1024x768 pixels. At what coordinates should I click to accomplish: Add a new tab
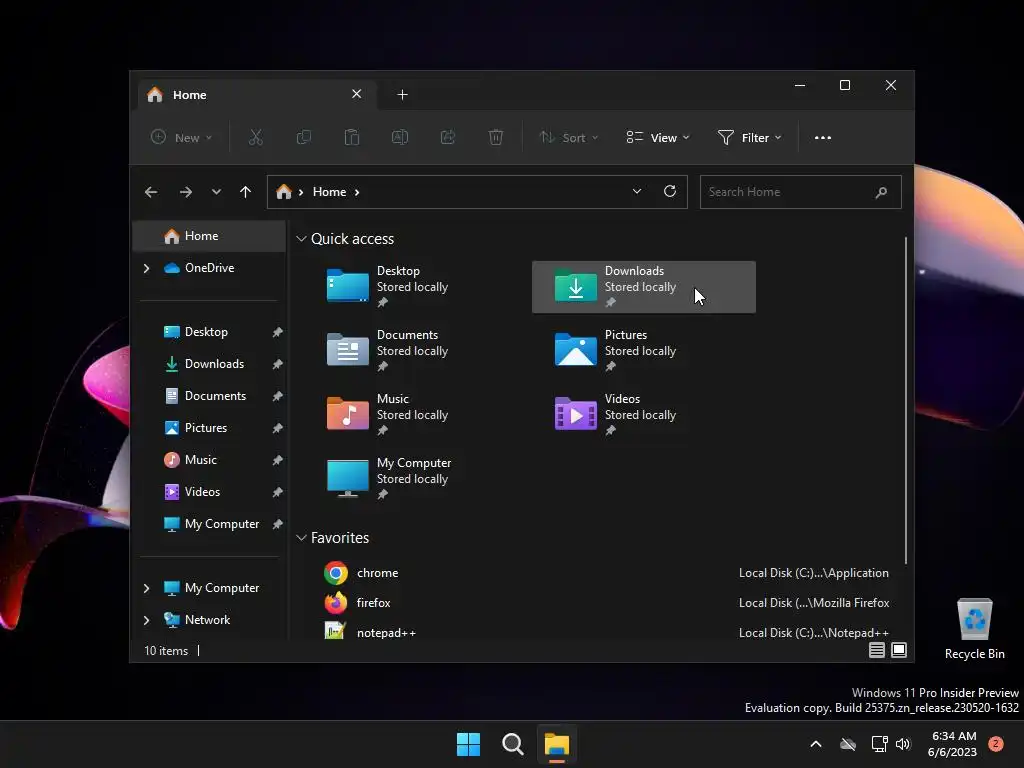(402, 95)
